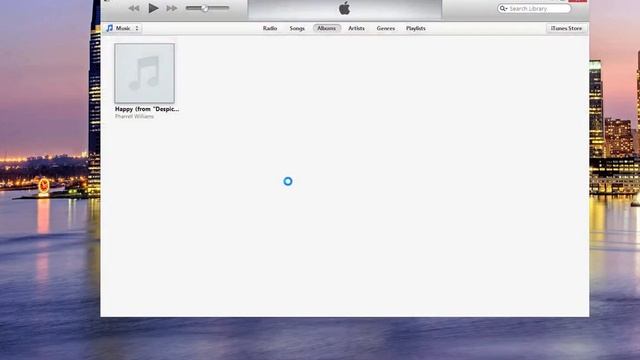Switch to the Songs tab
The width and height of the screenshot is (640, 360).
click(x=297, y=28)
